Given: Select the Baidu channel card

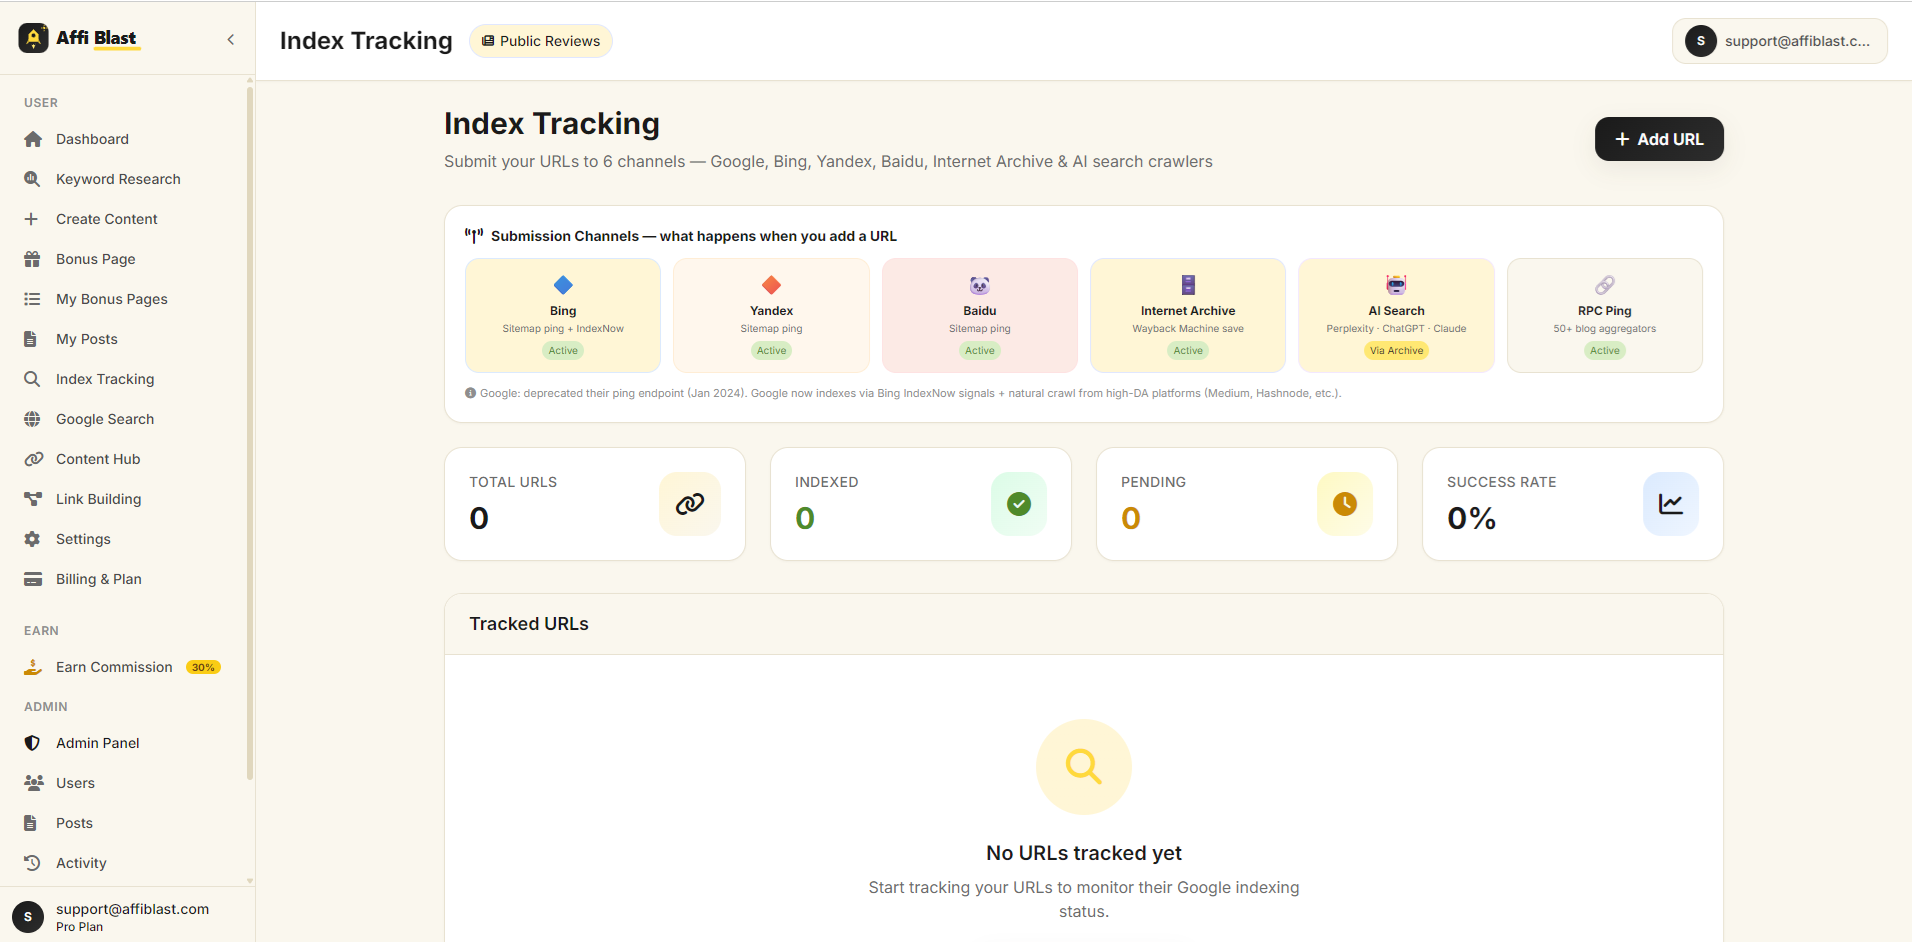Looking at the screenshot, I should click(980, 315).
